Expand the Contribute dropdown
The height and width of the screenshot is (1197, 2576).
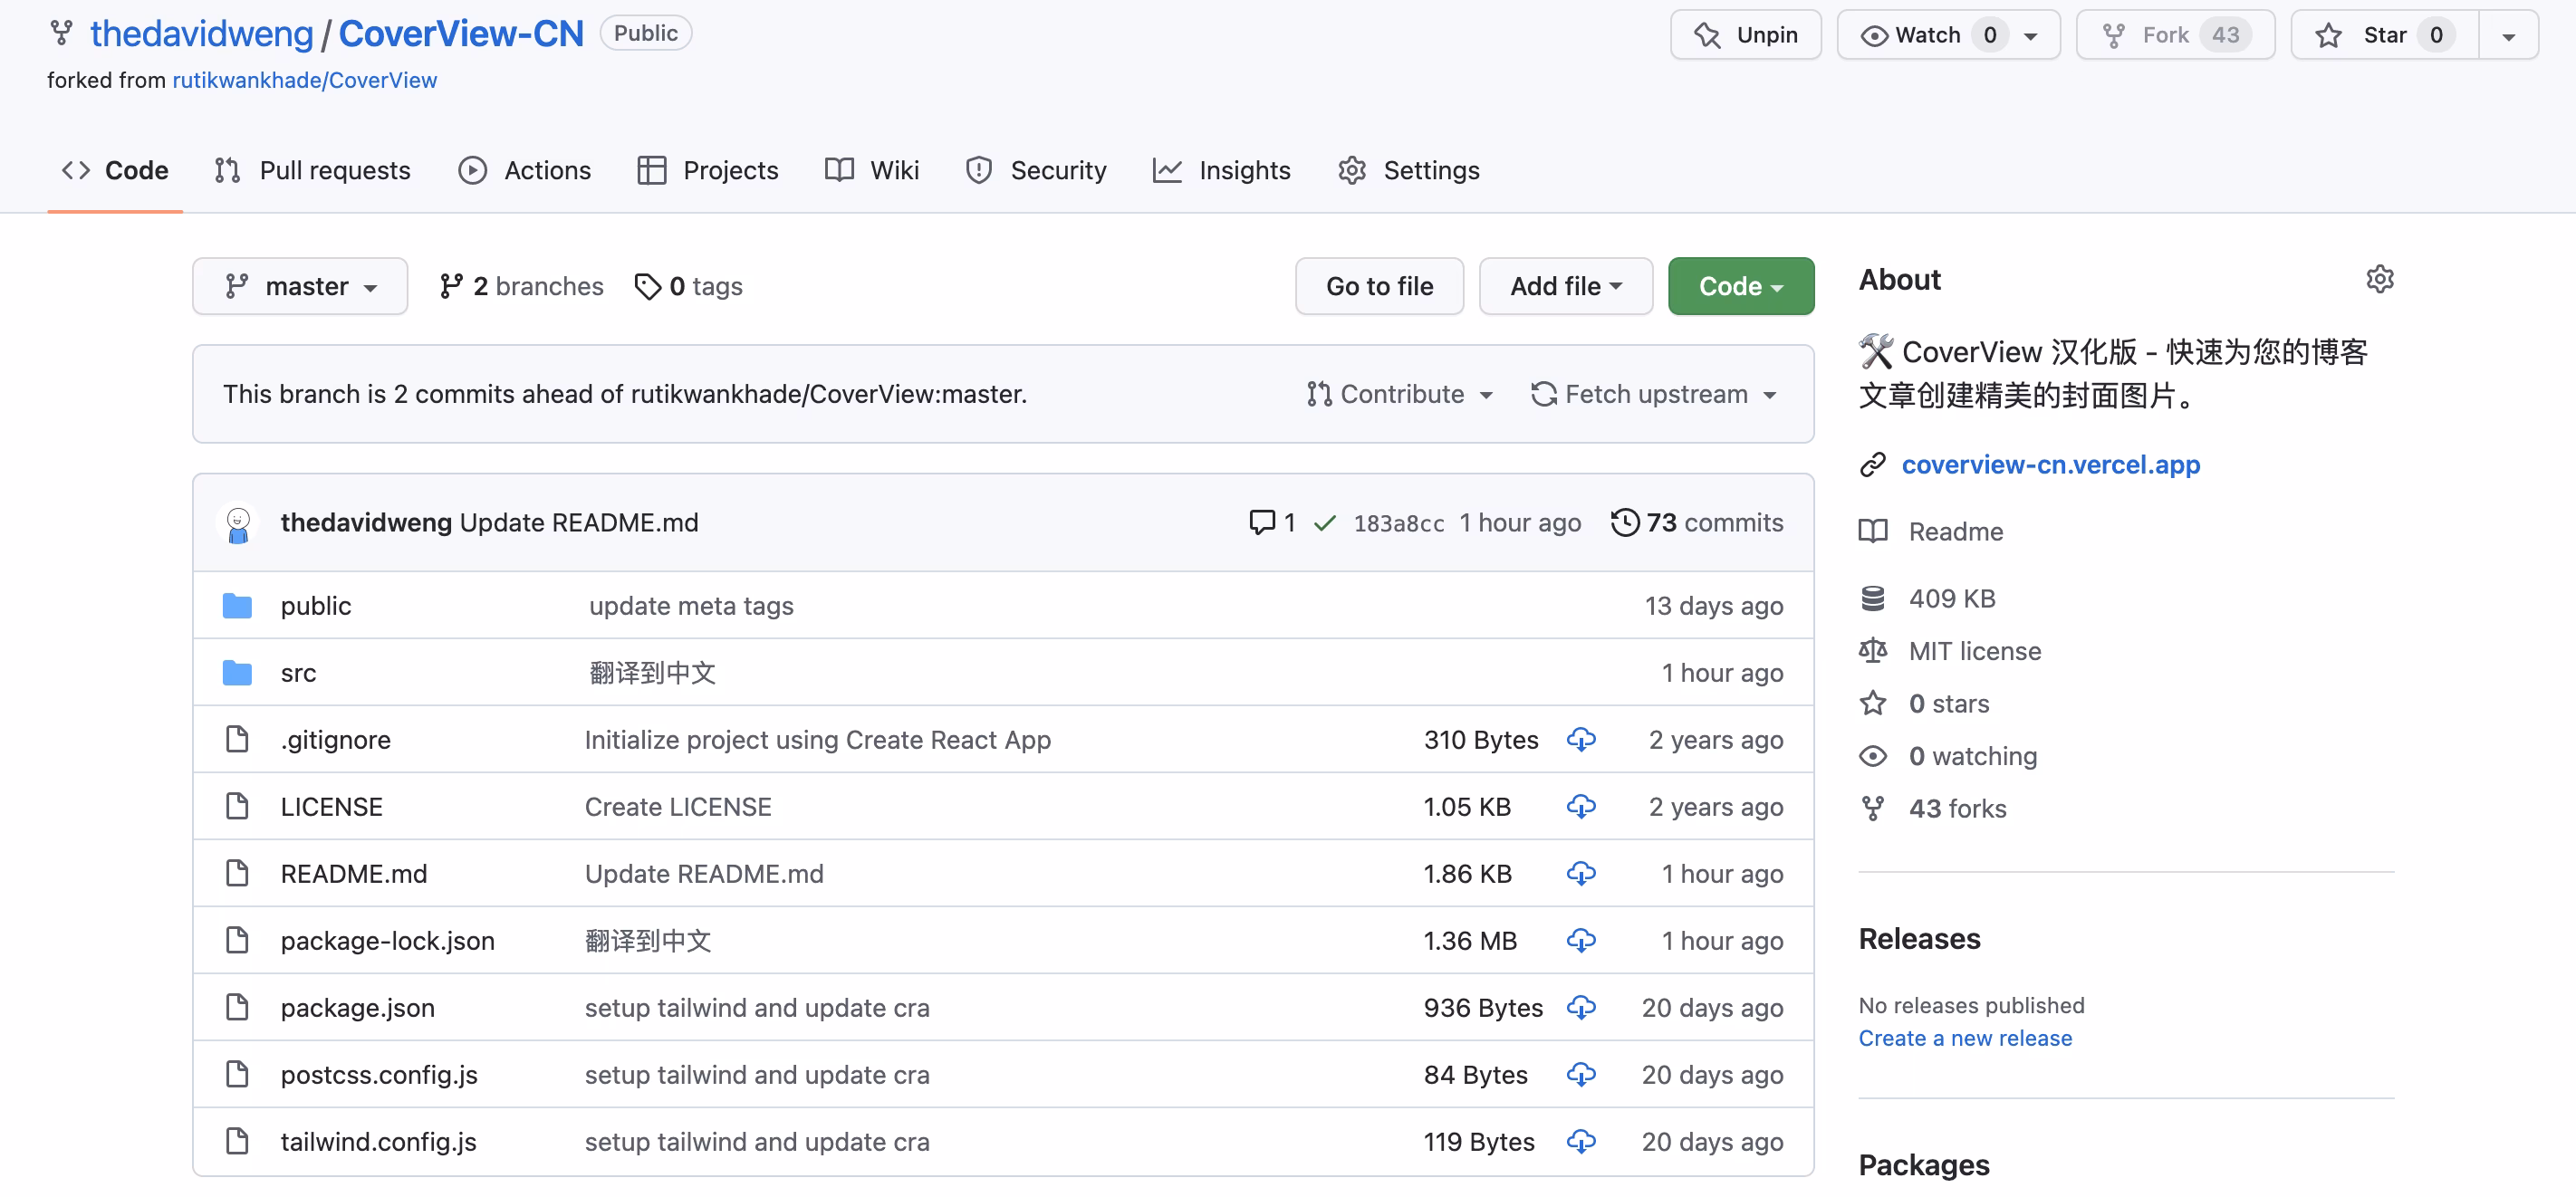[x=1399, y=394]
